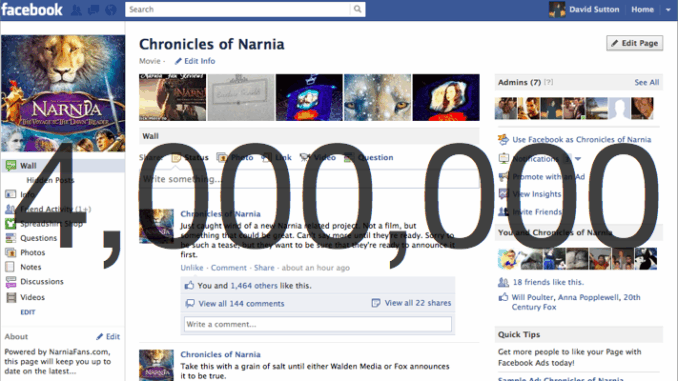Open the blue throne photo thumbnail
Viewport: 678px width, 381px height.
coord(309,97)
